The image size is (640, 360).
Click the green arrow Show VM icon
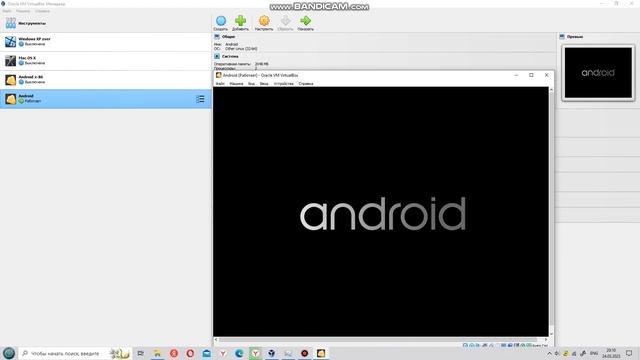[305, 21]
